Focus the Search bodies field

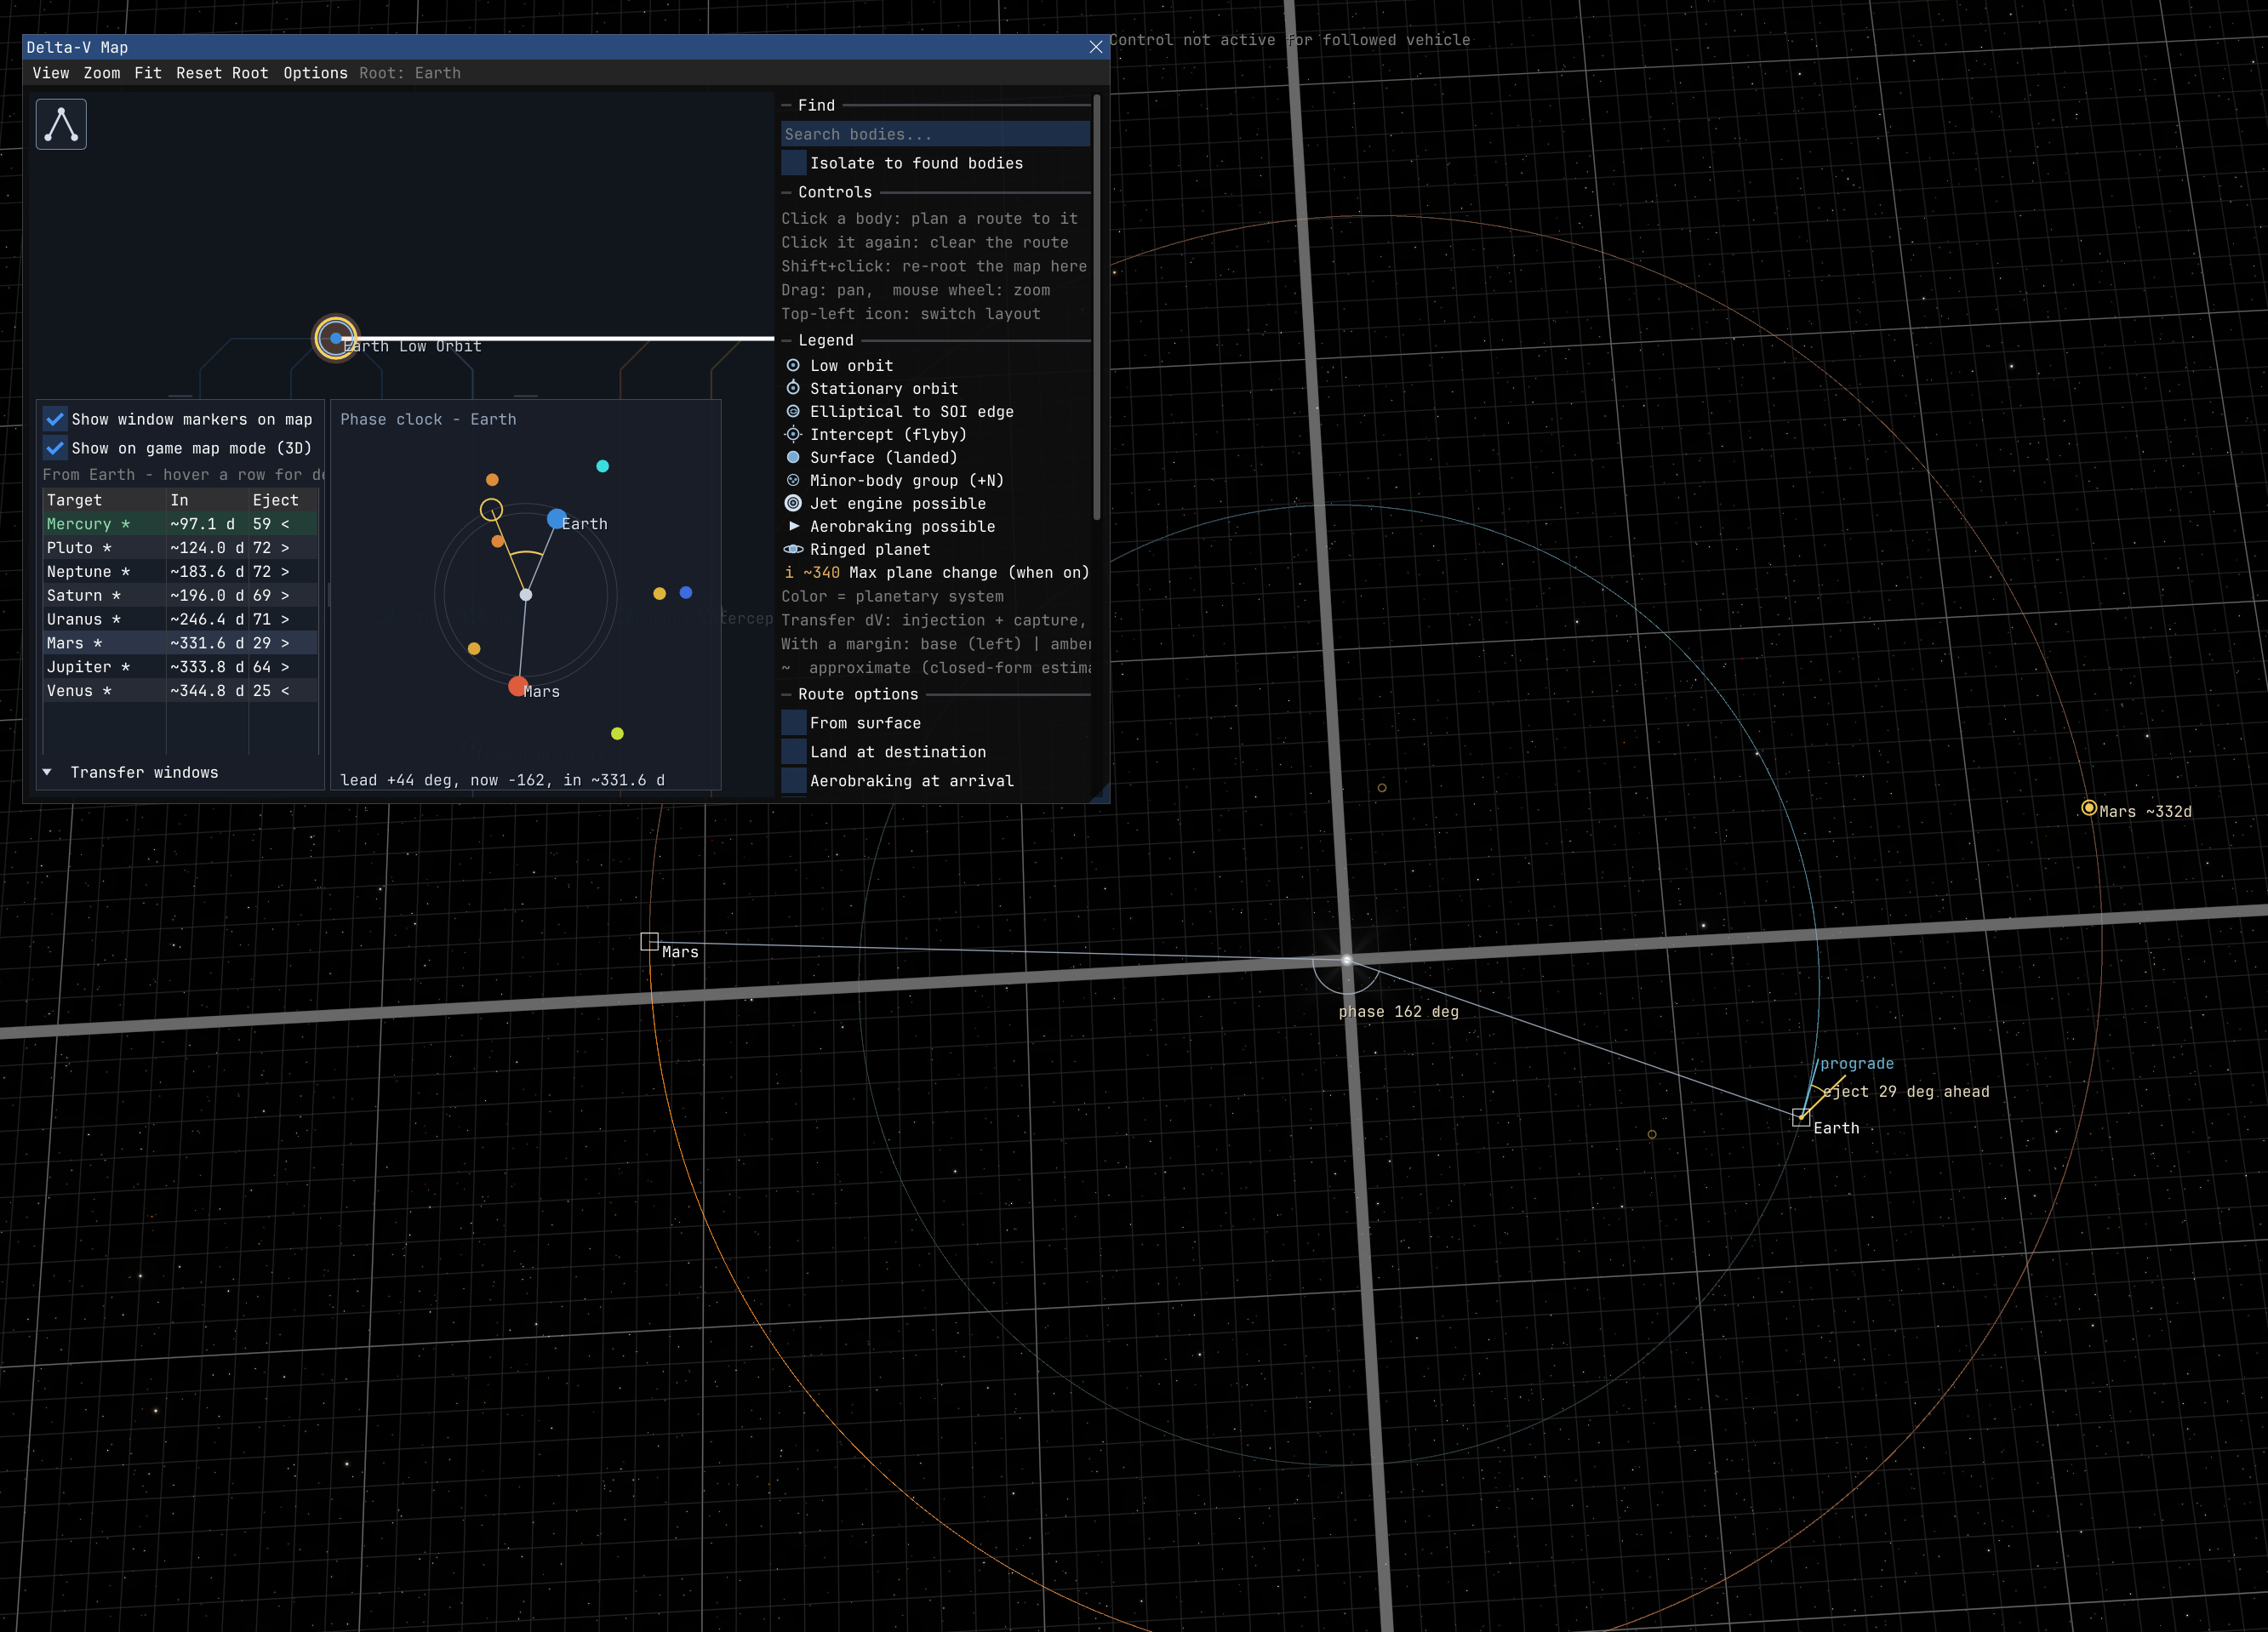pyautogui.click(x=935, y=134)
